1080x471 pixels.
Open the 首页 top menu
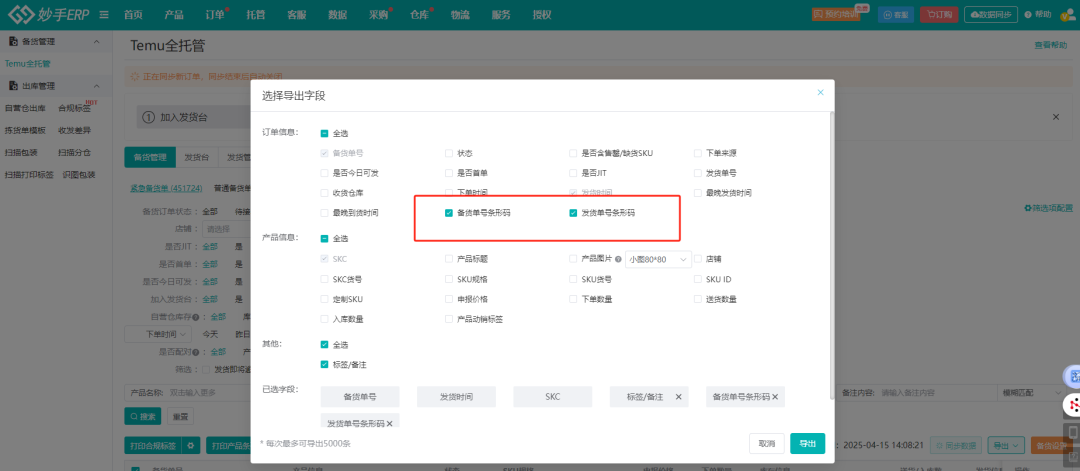point(134,14)
